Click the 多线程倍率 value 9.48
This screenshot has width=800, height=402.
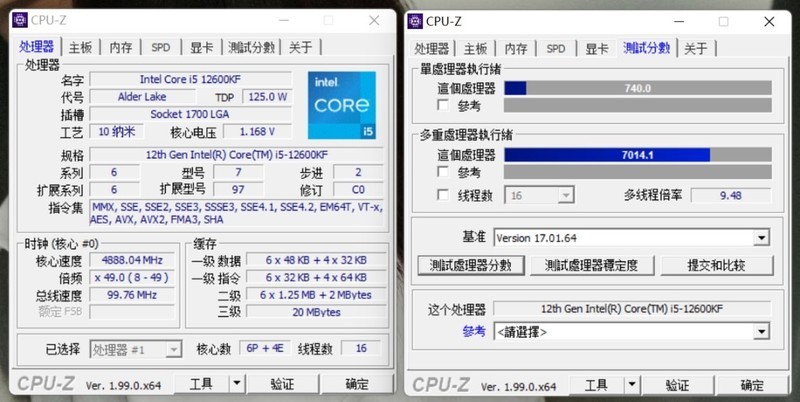click(731, 195)
